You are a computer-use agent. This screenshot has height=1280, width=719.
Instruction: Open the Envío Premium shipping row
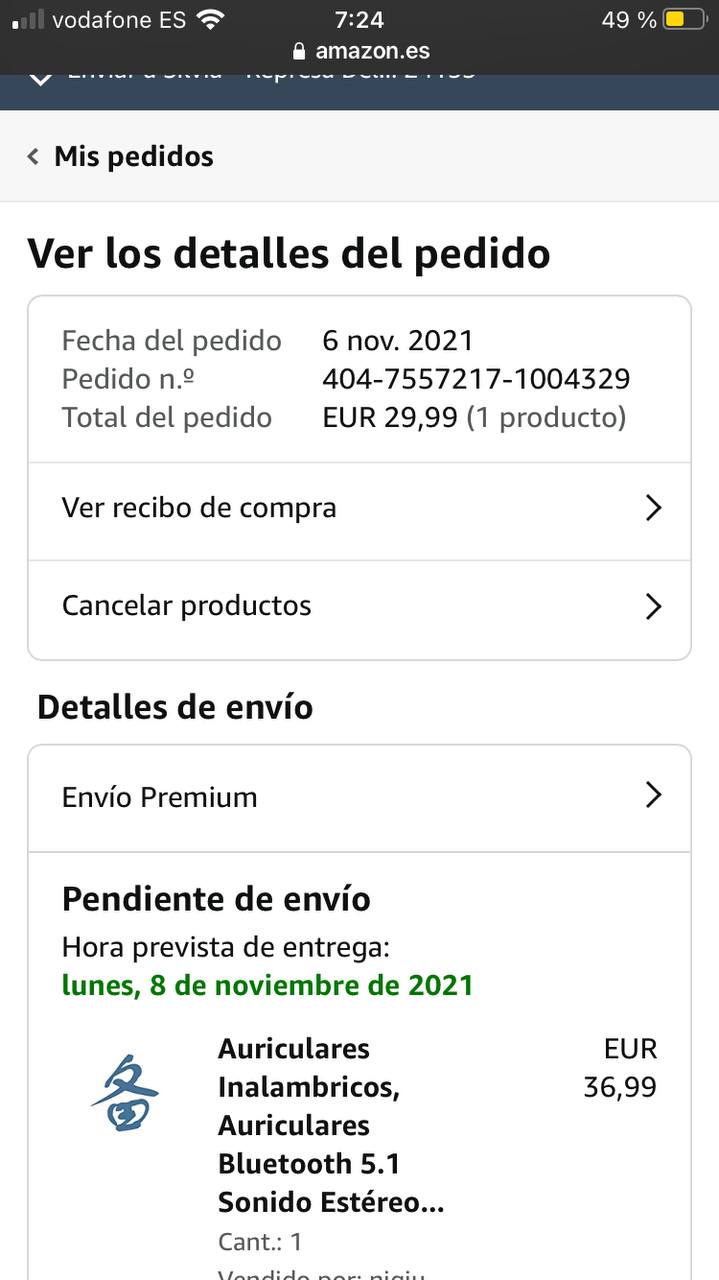160,797
